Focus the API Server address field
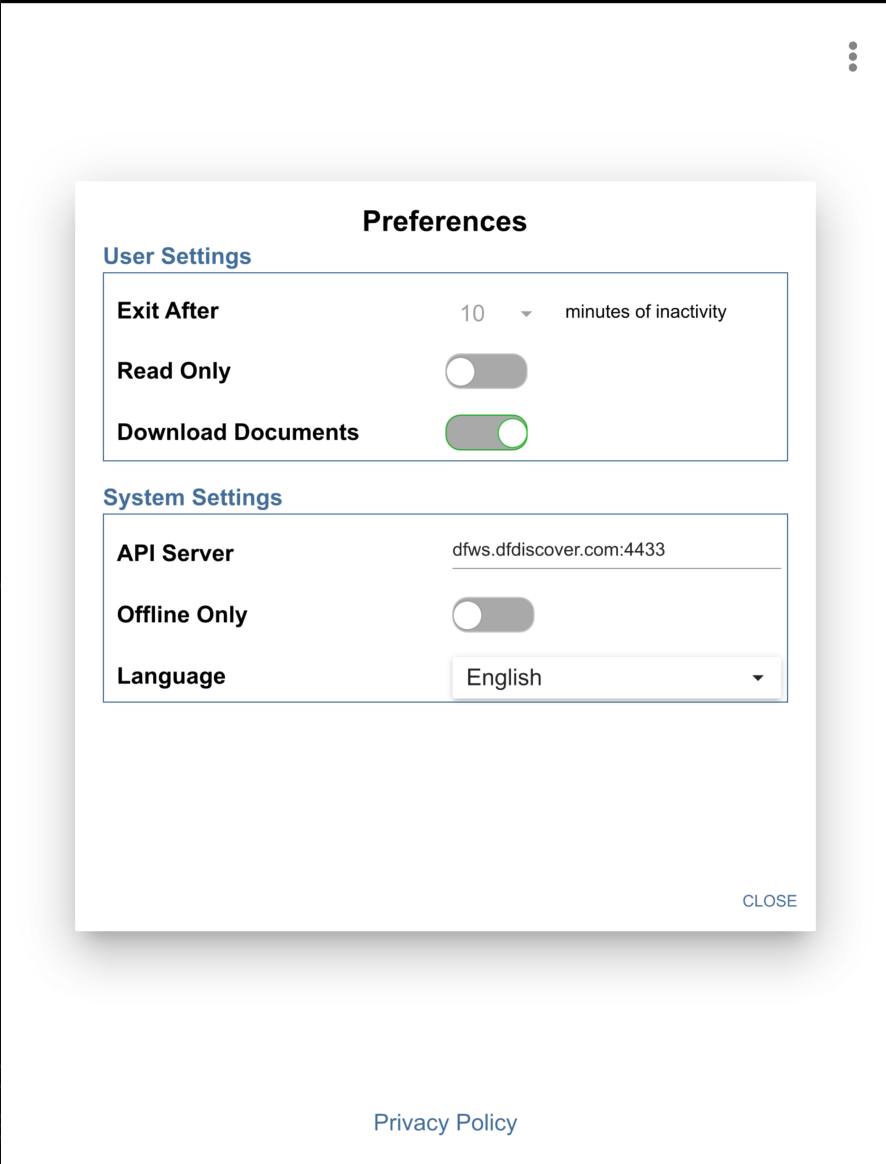 (x=615, y=550)
